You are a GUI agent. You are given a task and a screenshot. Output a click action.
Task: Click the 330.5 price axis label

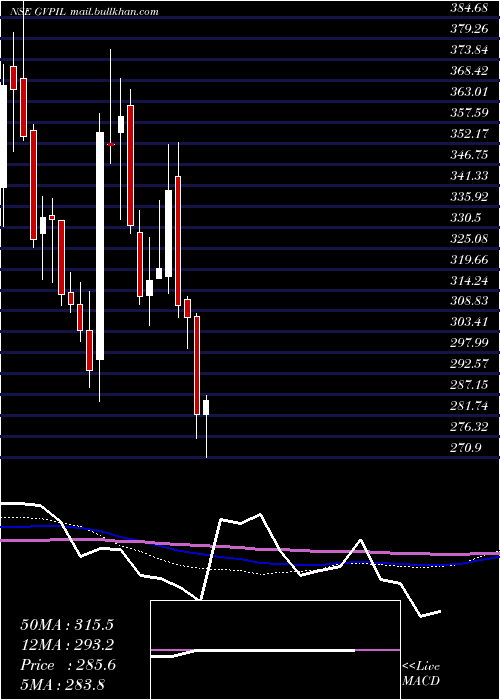[466, 217]
